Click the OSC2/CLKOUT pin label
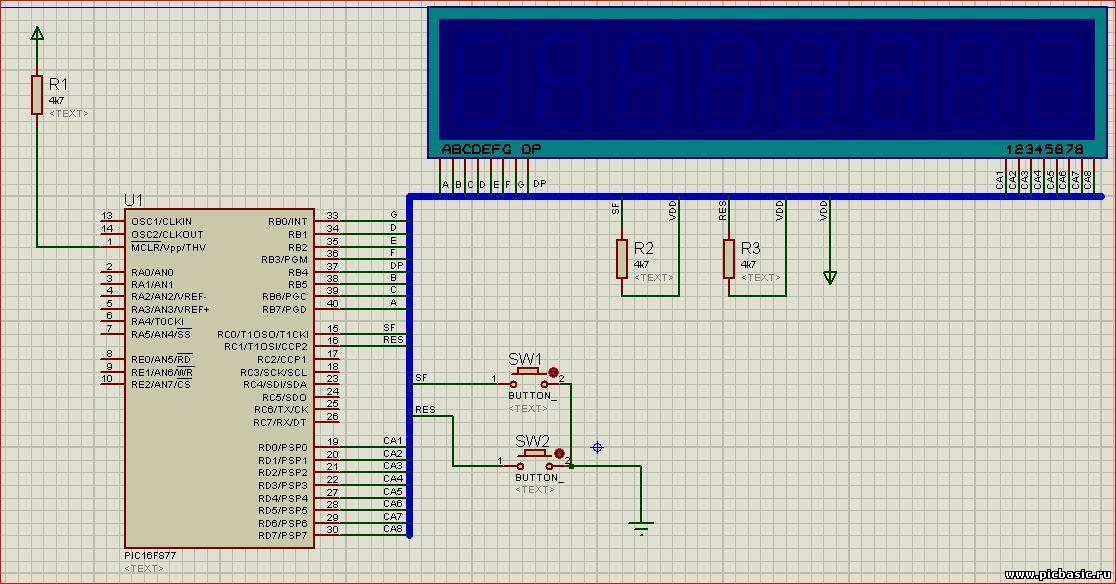Viewport: 1116px width, 584px height. coord(167,234)
